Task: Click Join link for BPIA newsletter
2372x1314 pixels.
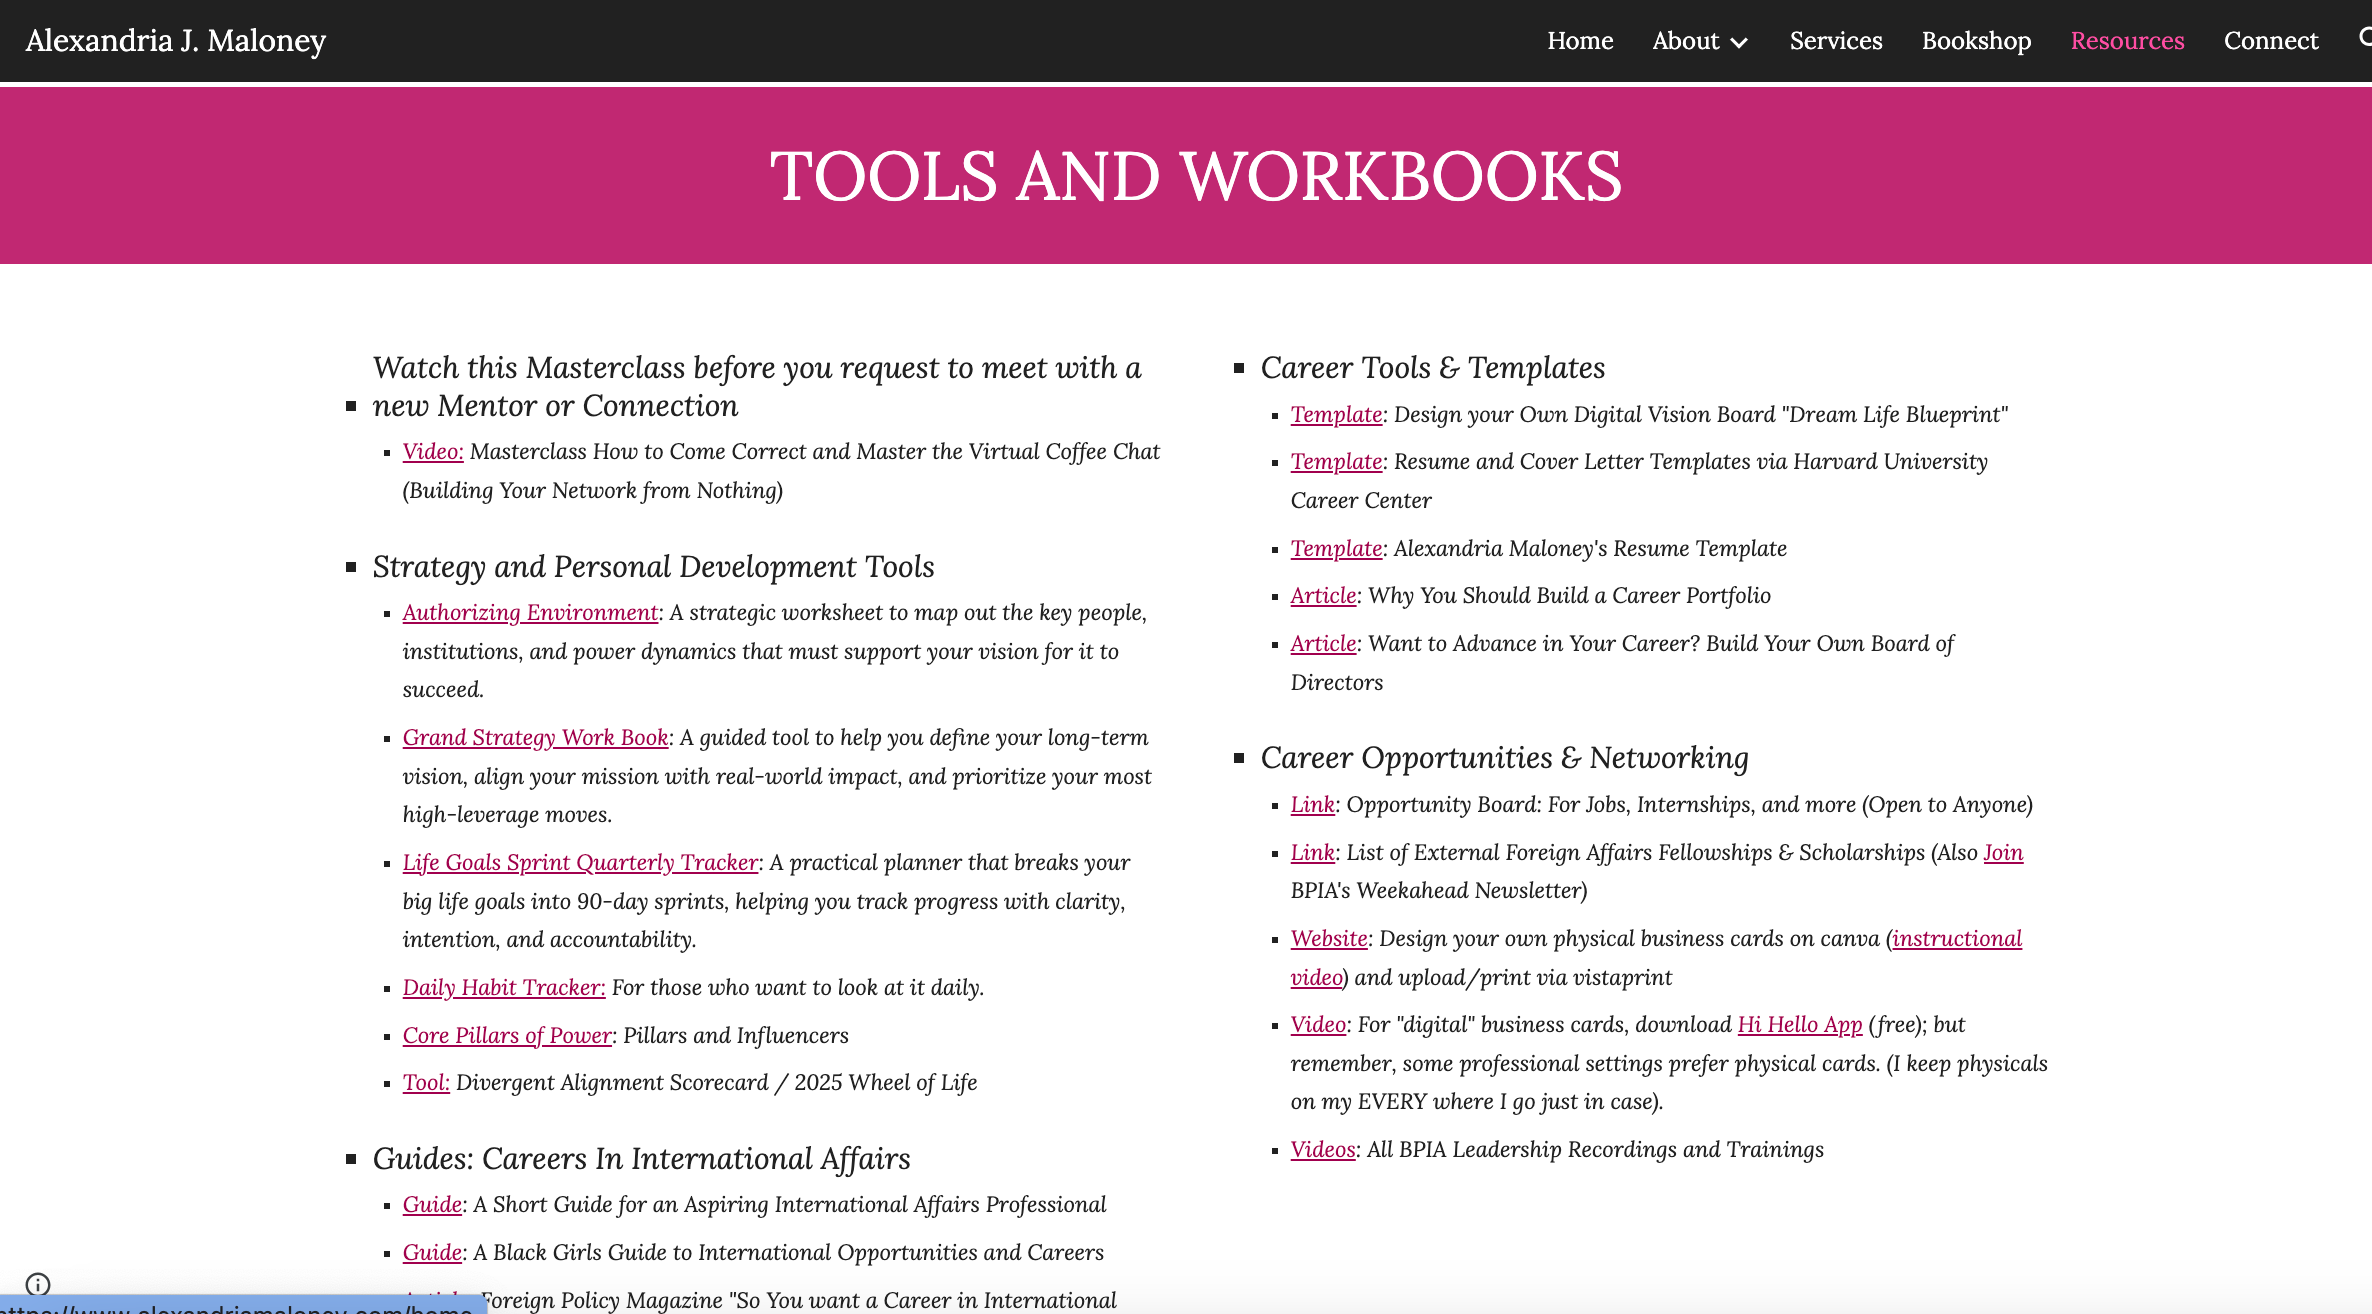Action: click(x=2003, y=853)
